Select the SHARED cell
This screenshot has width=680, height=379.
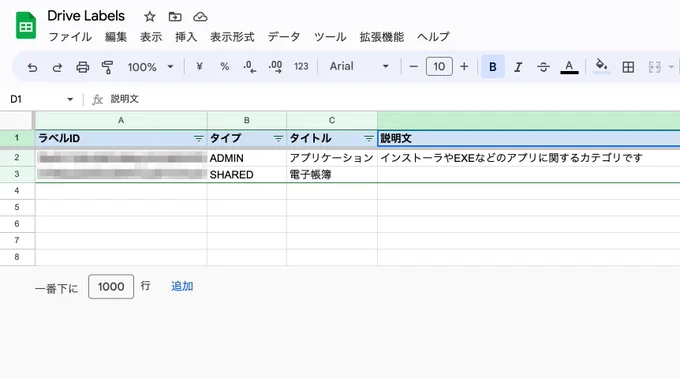coord(247,174)
